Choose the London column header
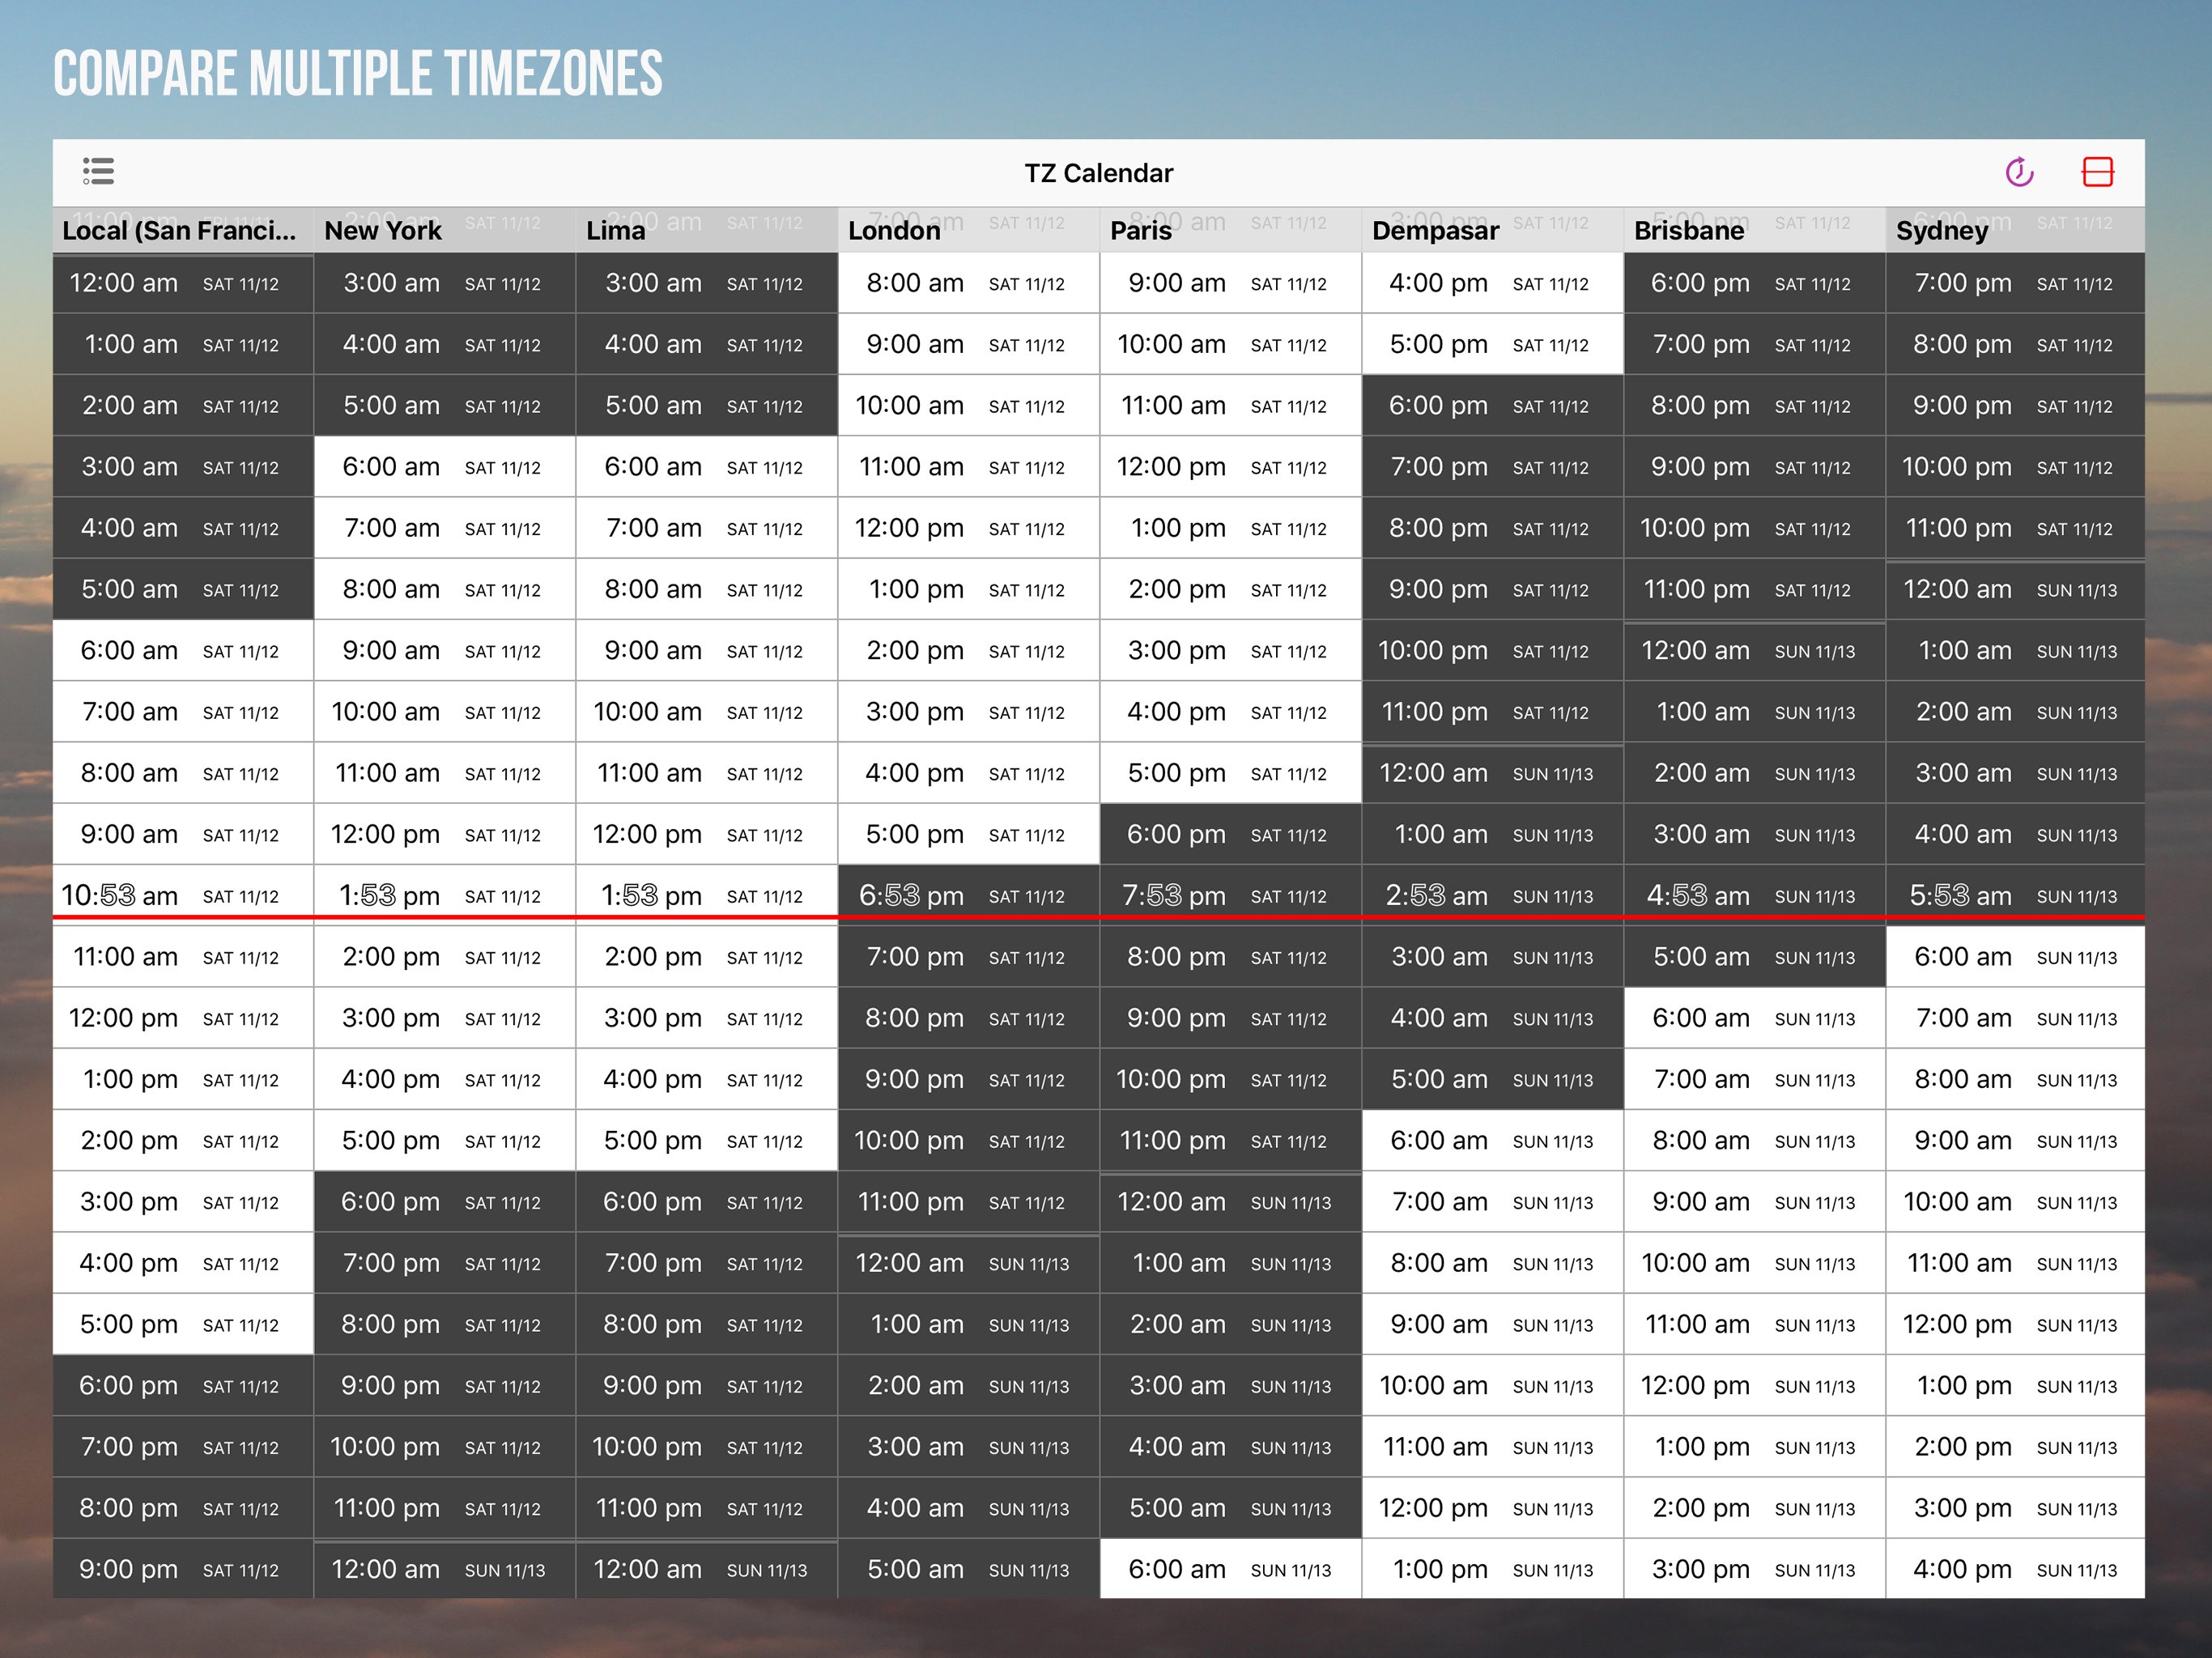Viewport: 2212px width, 1658px height. coord(969,231)
